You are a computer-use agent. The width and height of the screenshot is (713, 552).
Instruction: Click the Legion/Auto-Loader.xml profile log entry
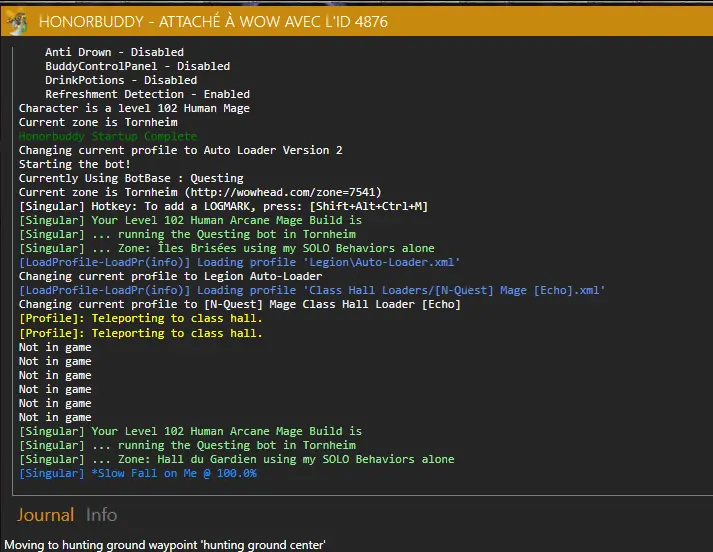[x=240, y=262]
